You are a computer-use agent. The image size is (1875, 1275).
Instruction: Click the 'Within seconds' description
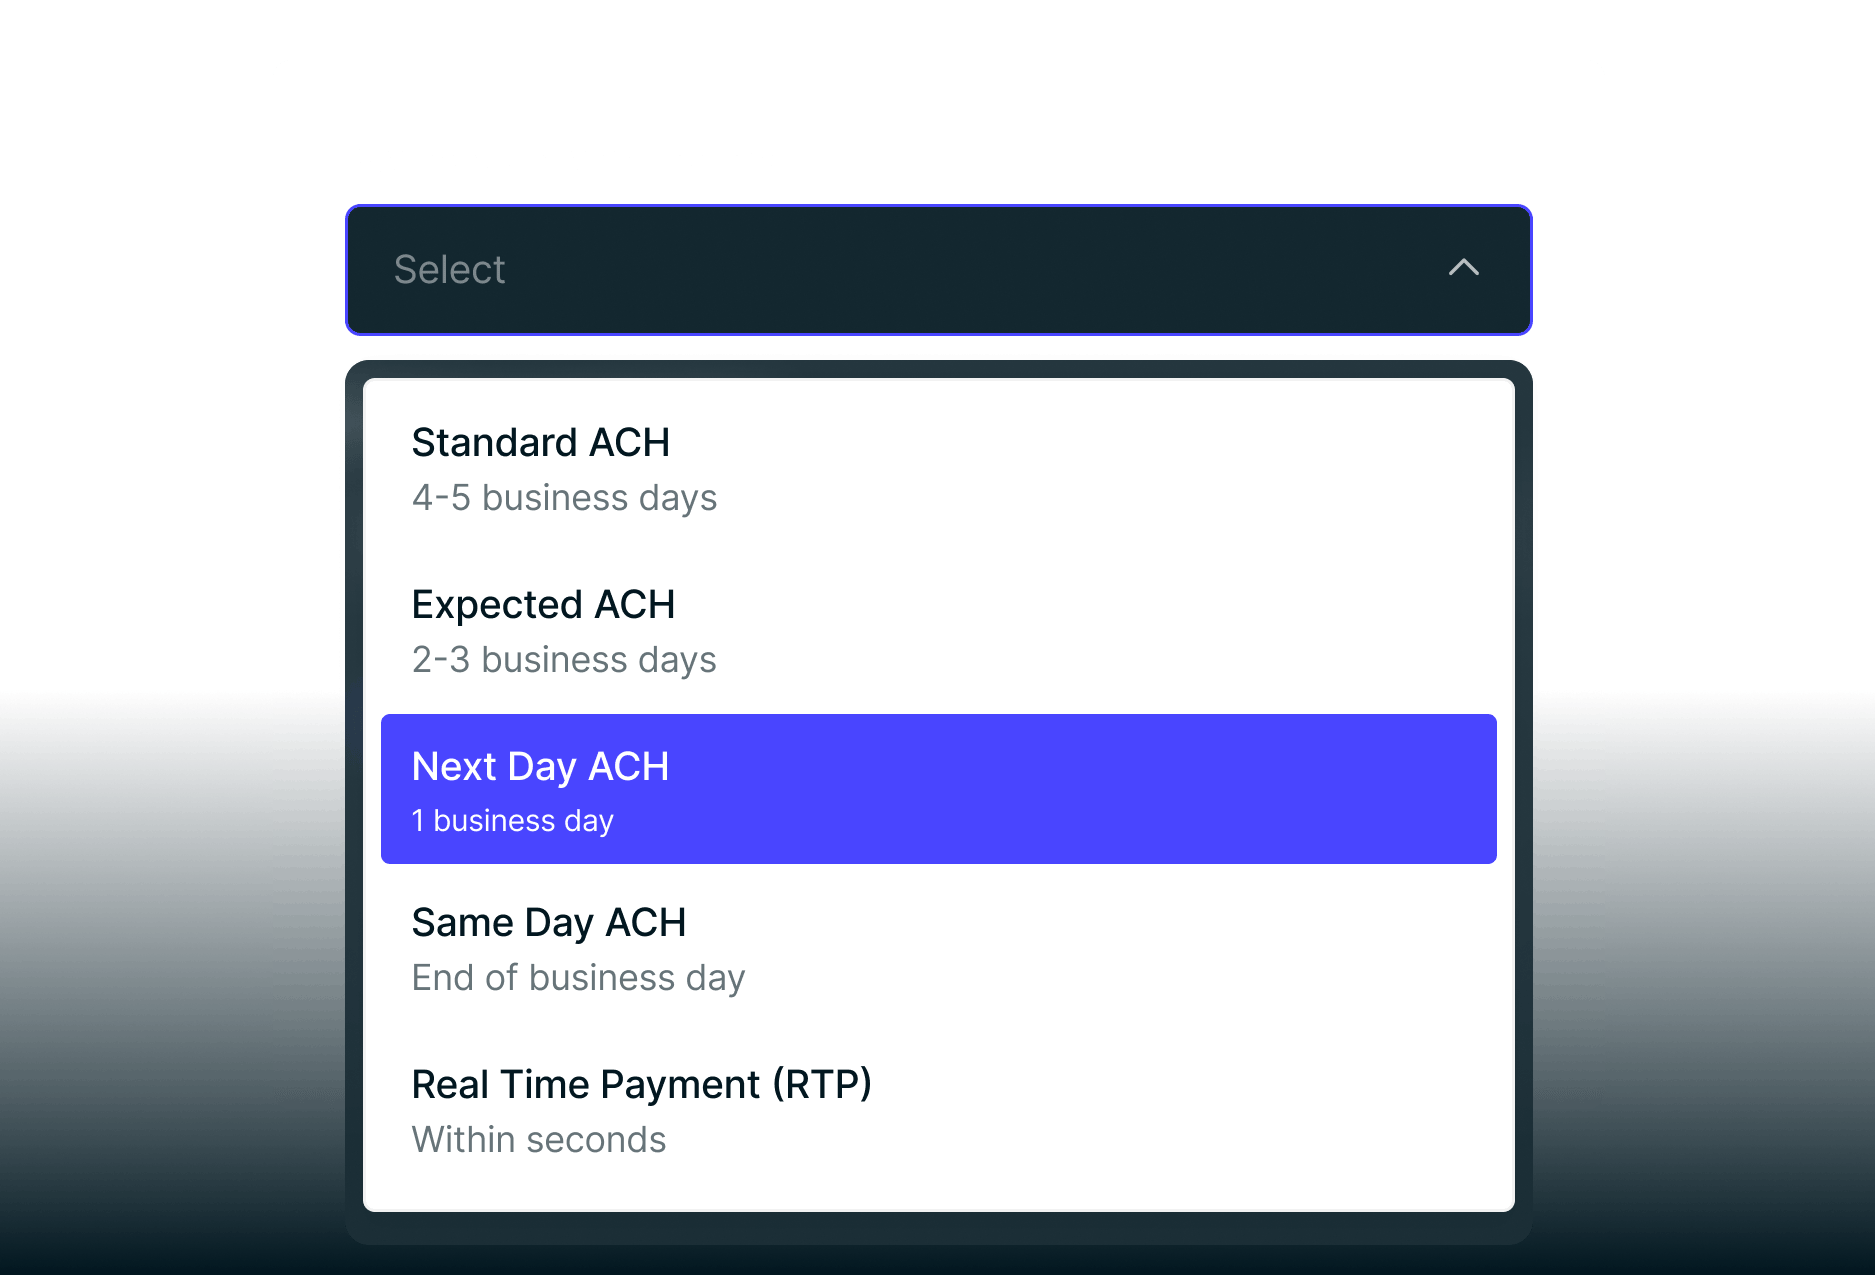(x=538, y=1140)
